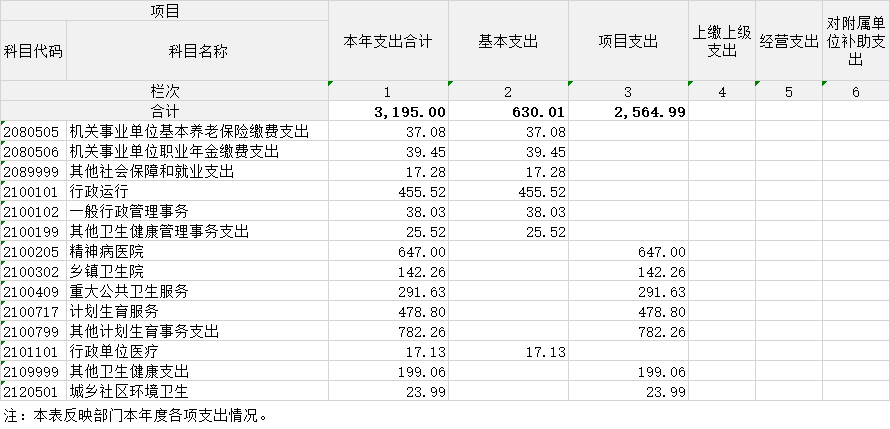Click the 上缴上级支出 header cell
This screenshot has height=429, width=890.
(722, 41)
